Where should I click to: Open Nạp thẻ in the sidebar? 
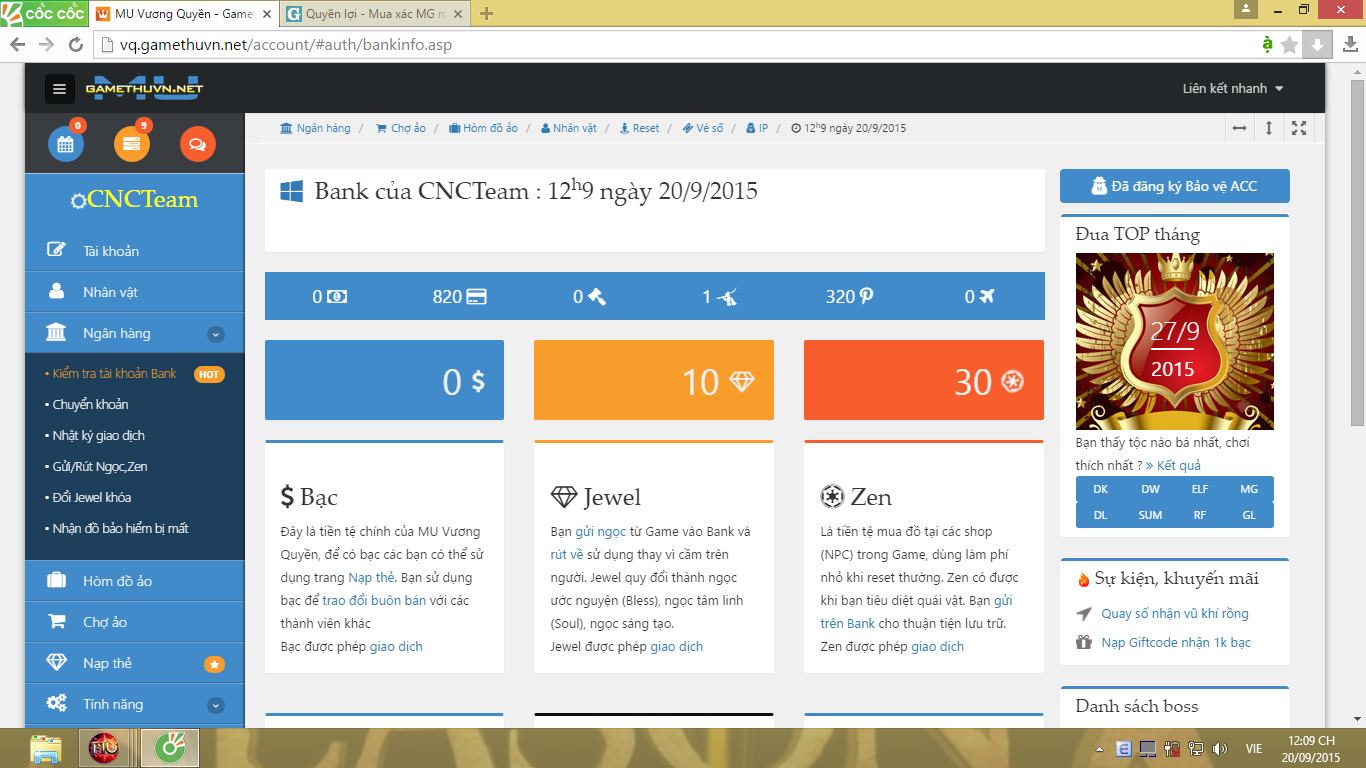click(x=134, y=663)
